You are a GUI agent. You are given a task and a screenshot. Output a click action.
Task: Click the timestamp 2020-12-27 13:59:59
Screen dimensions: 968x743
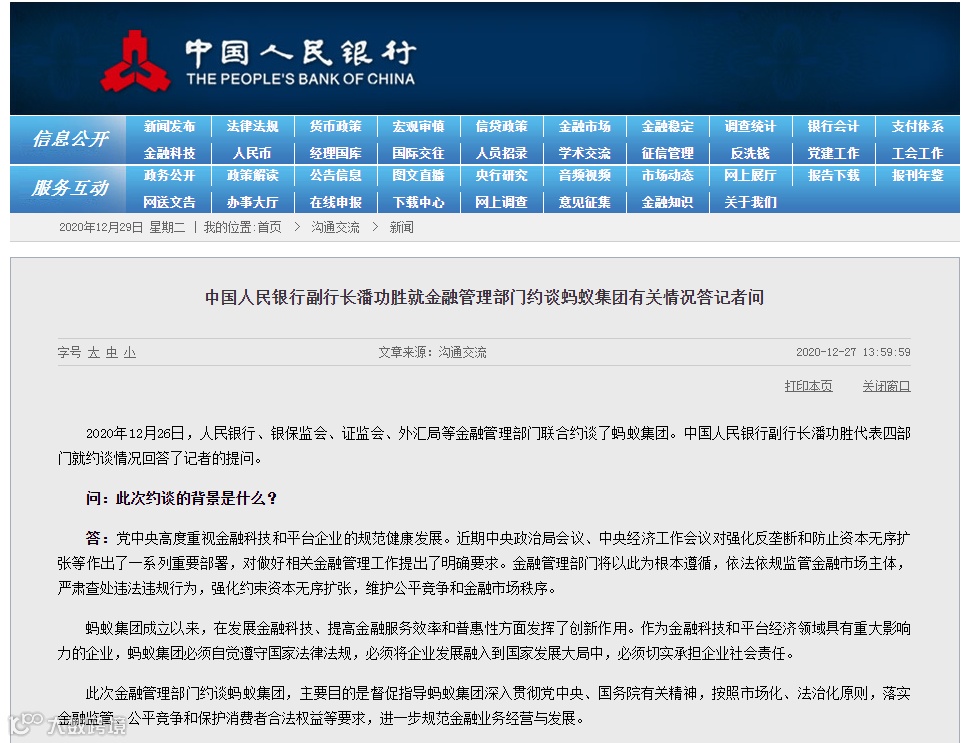853,352
